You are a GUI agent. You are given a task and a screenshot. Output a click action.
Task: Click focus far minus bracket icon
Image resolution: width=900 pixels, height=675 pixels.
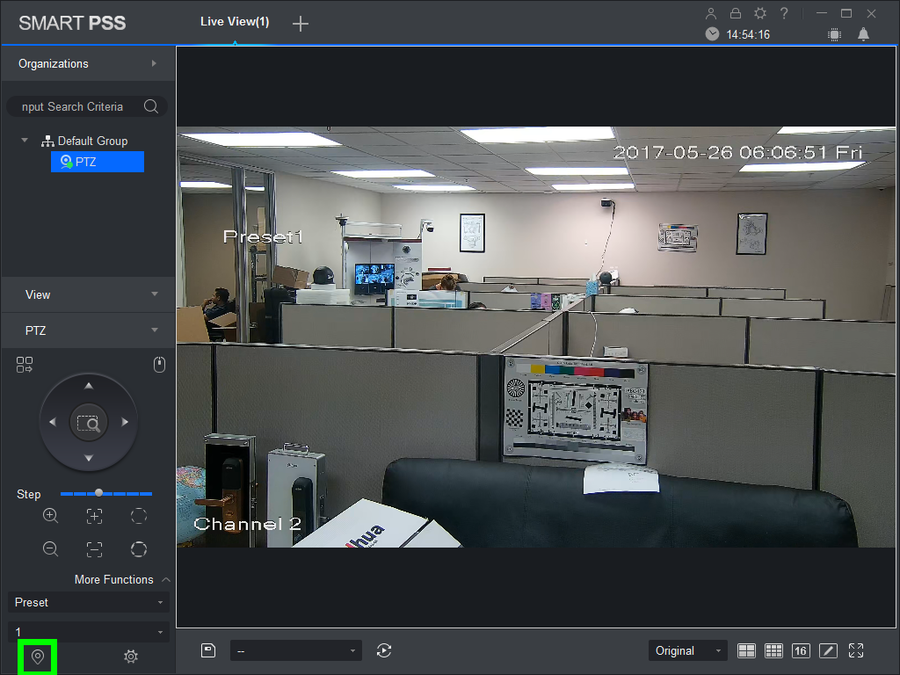click(95, 549)
